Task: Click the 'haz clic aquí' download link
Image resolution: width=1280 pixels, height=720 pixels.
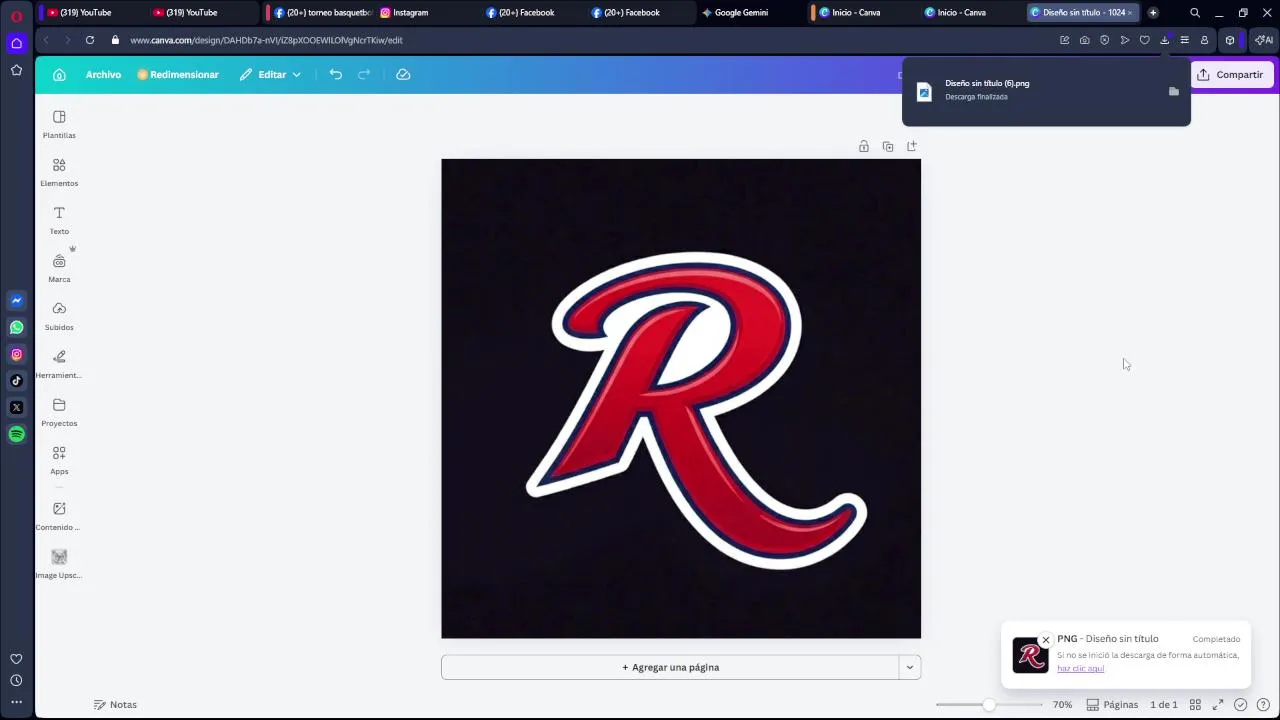Action: 1081,669
